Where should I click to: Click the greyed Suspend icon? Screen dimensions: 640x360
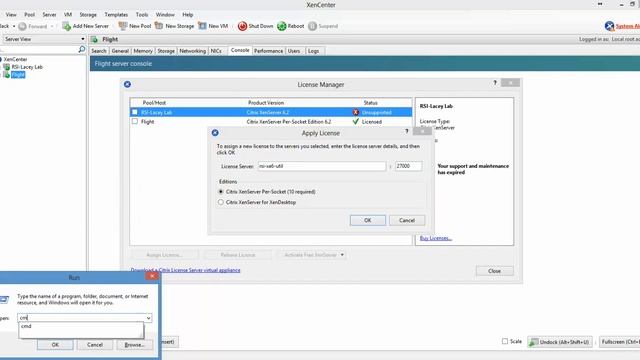point(312,26)
